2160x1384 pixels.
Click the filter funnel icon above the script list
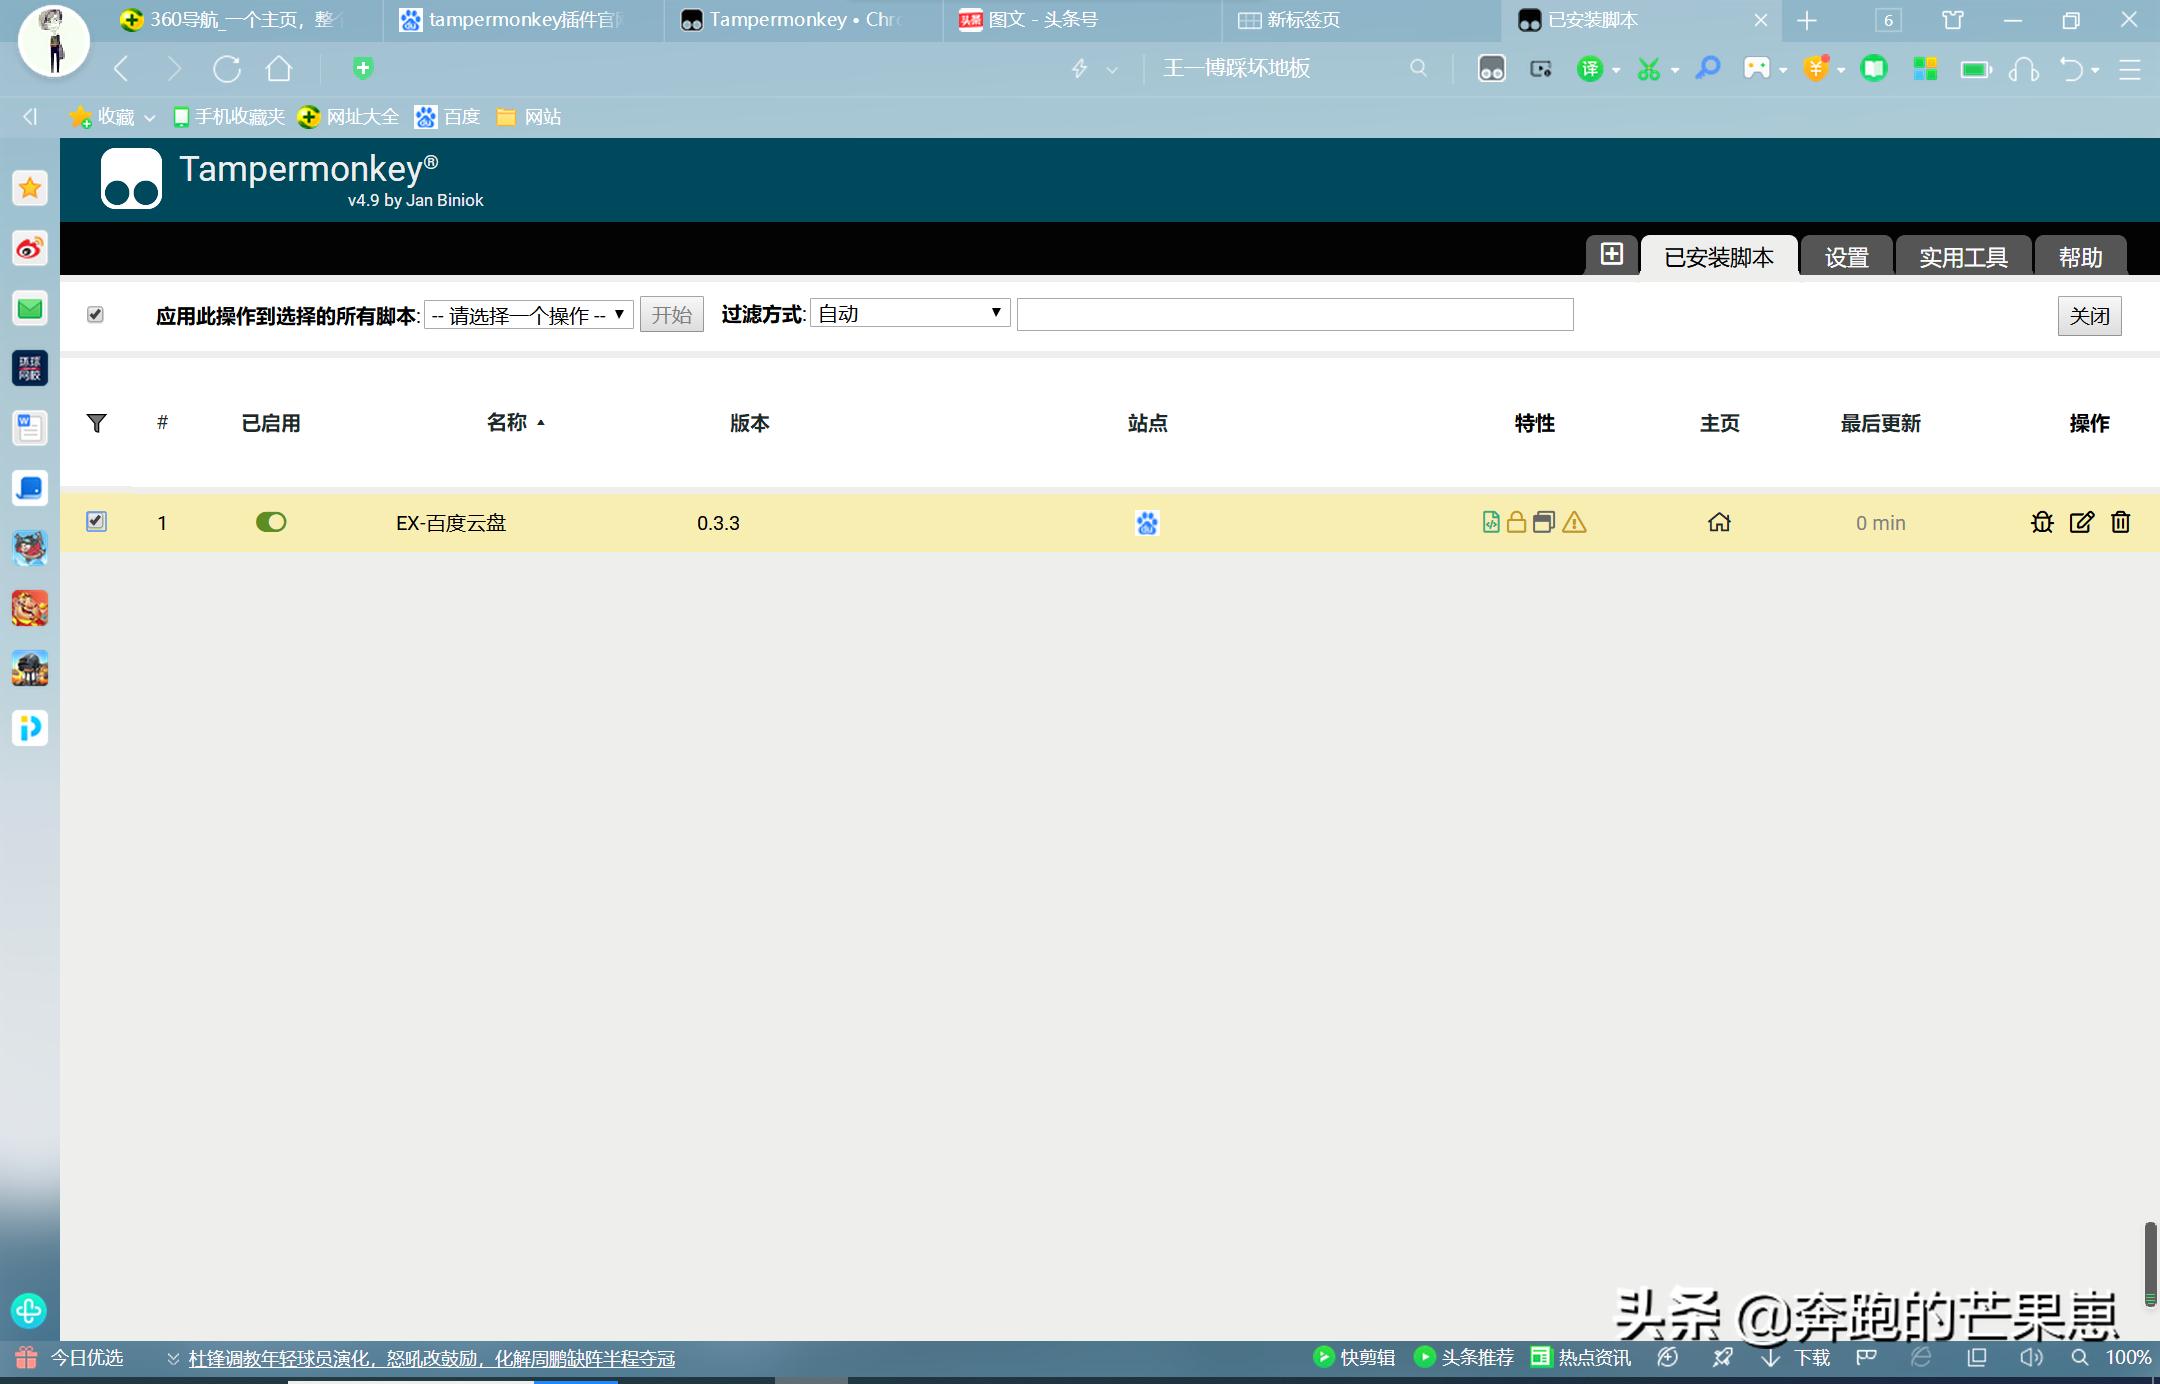point(96,423)
